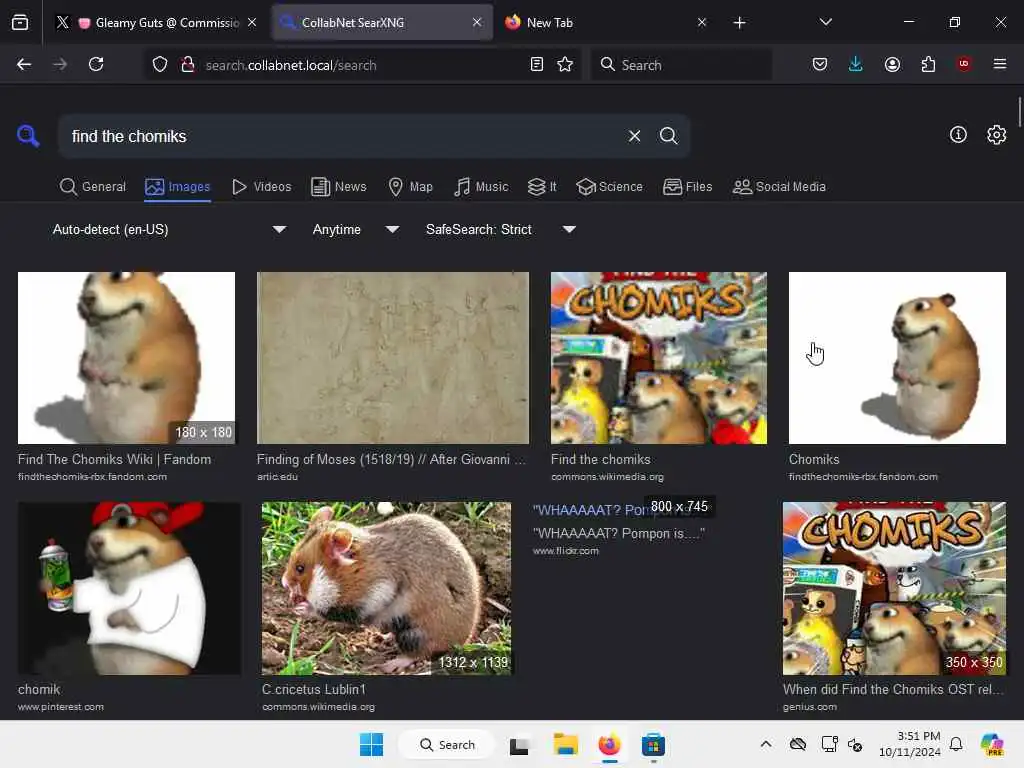Screen dimensions: 1024x768
Task: Open the SearXNG about info icon
Action: pos(958,135)
